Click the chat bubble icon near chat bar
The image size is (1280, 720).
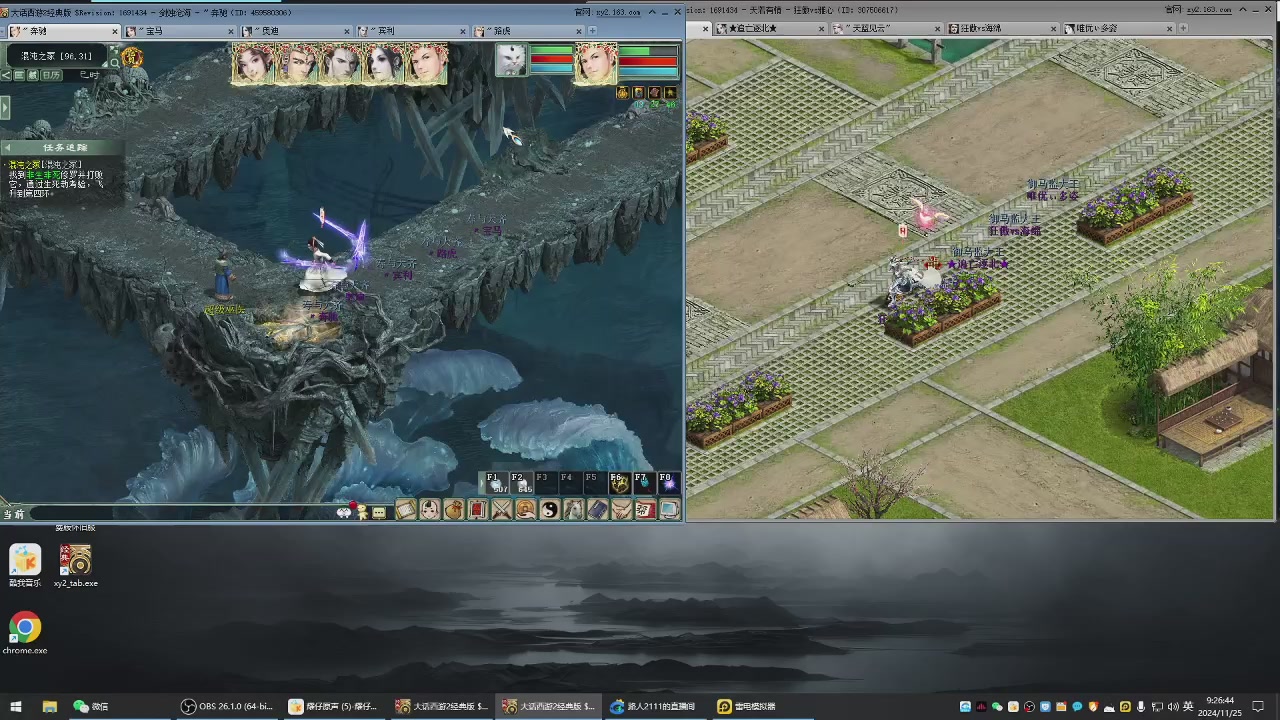pyautogui.click(x=378, y=512)
